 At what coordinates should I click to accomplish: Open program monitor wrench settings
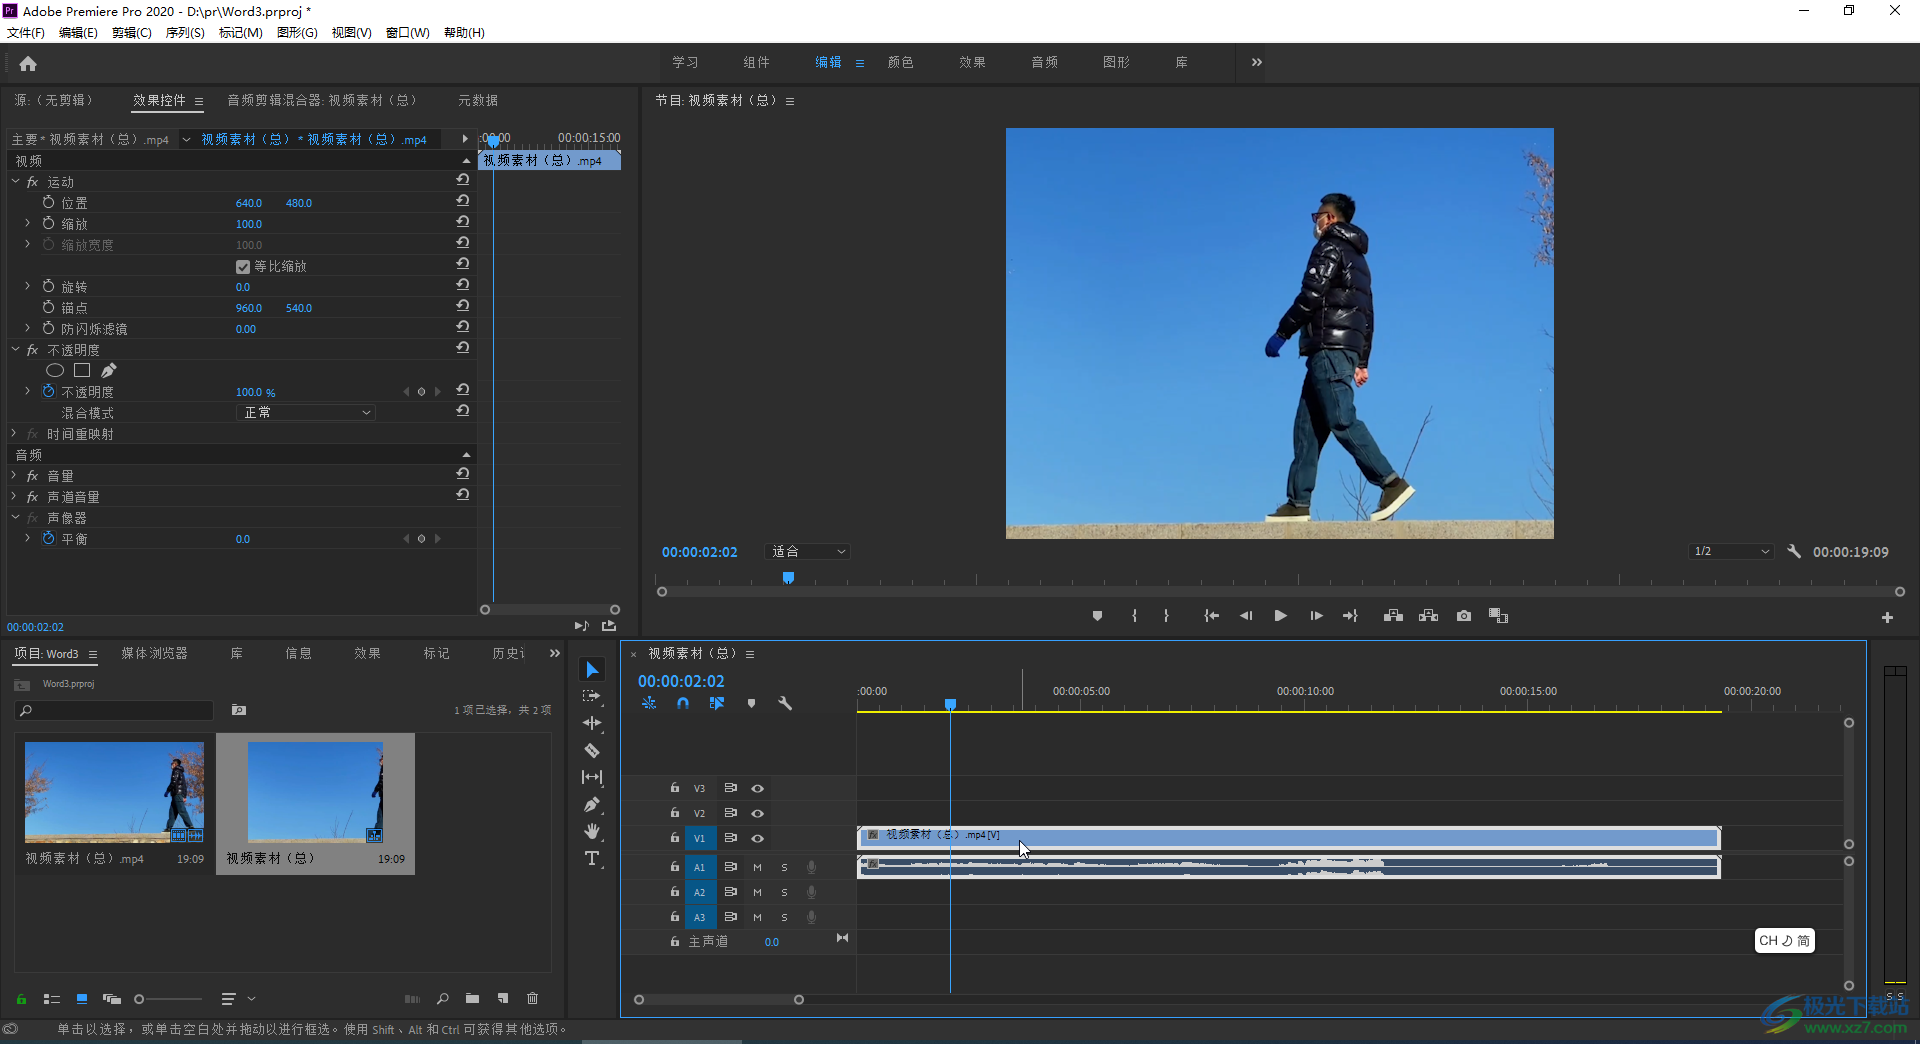(1794, 551)
